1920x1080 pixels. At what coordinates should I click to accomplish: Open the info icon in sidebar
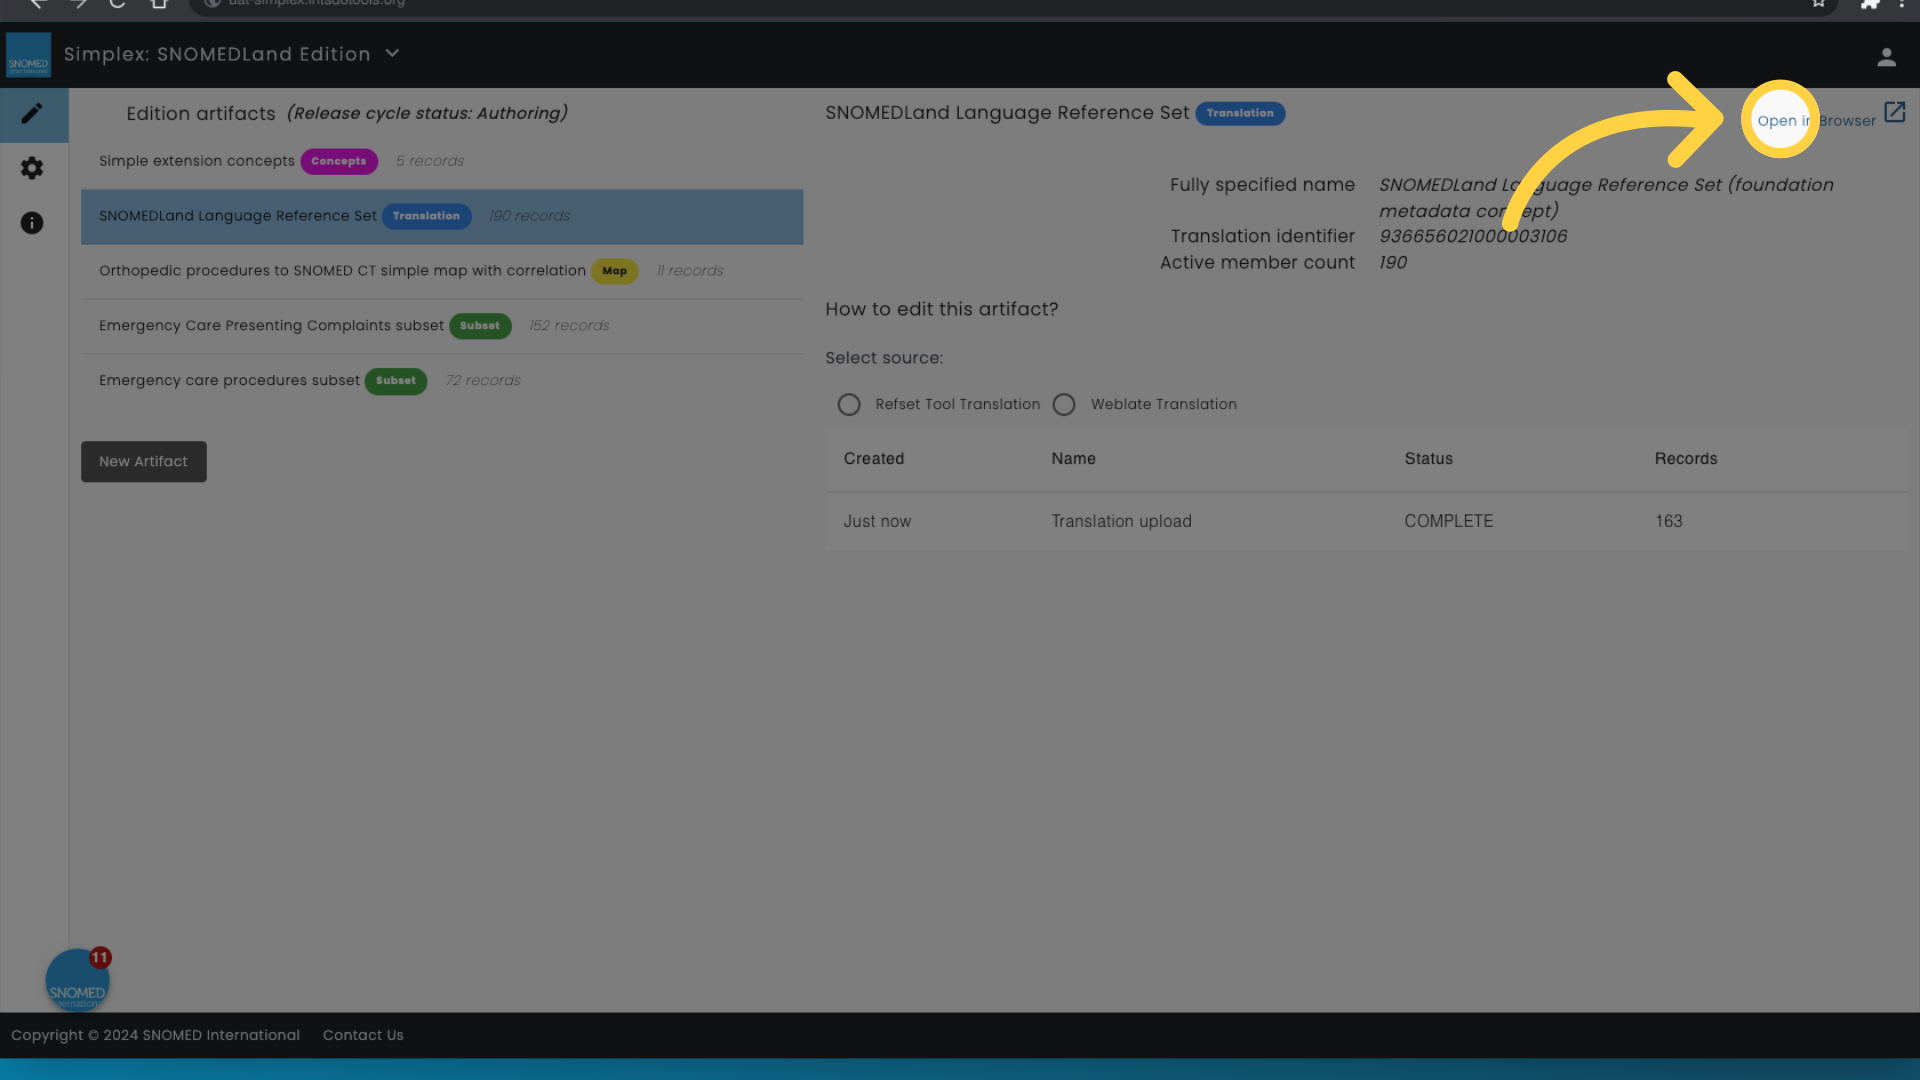click(x=32, y=222)
